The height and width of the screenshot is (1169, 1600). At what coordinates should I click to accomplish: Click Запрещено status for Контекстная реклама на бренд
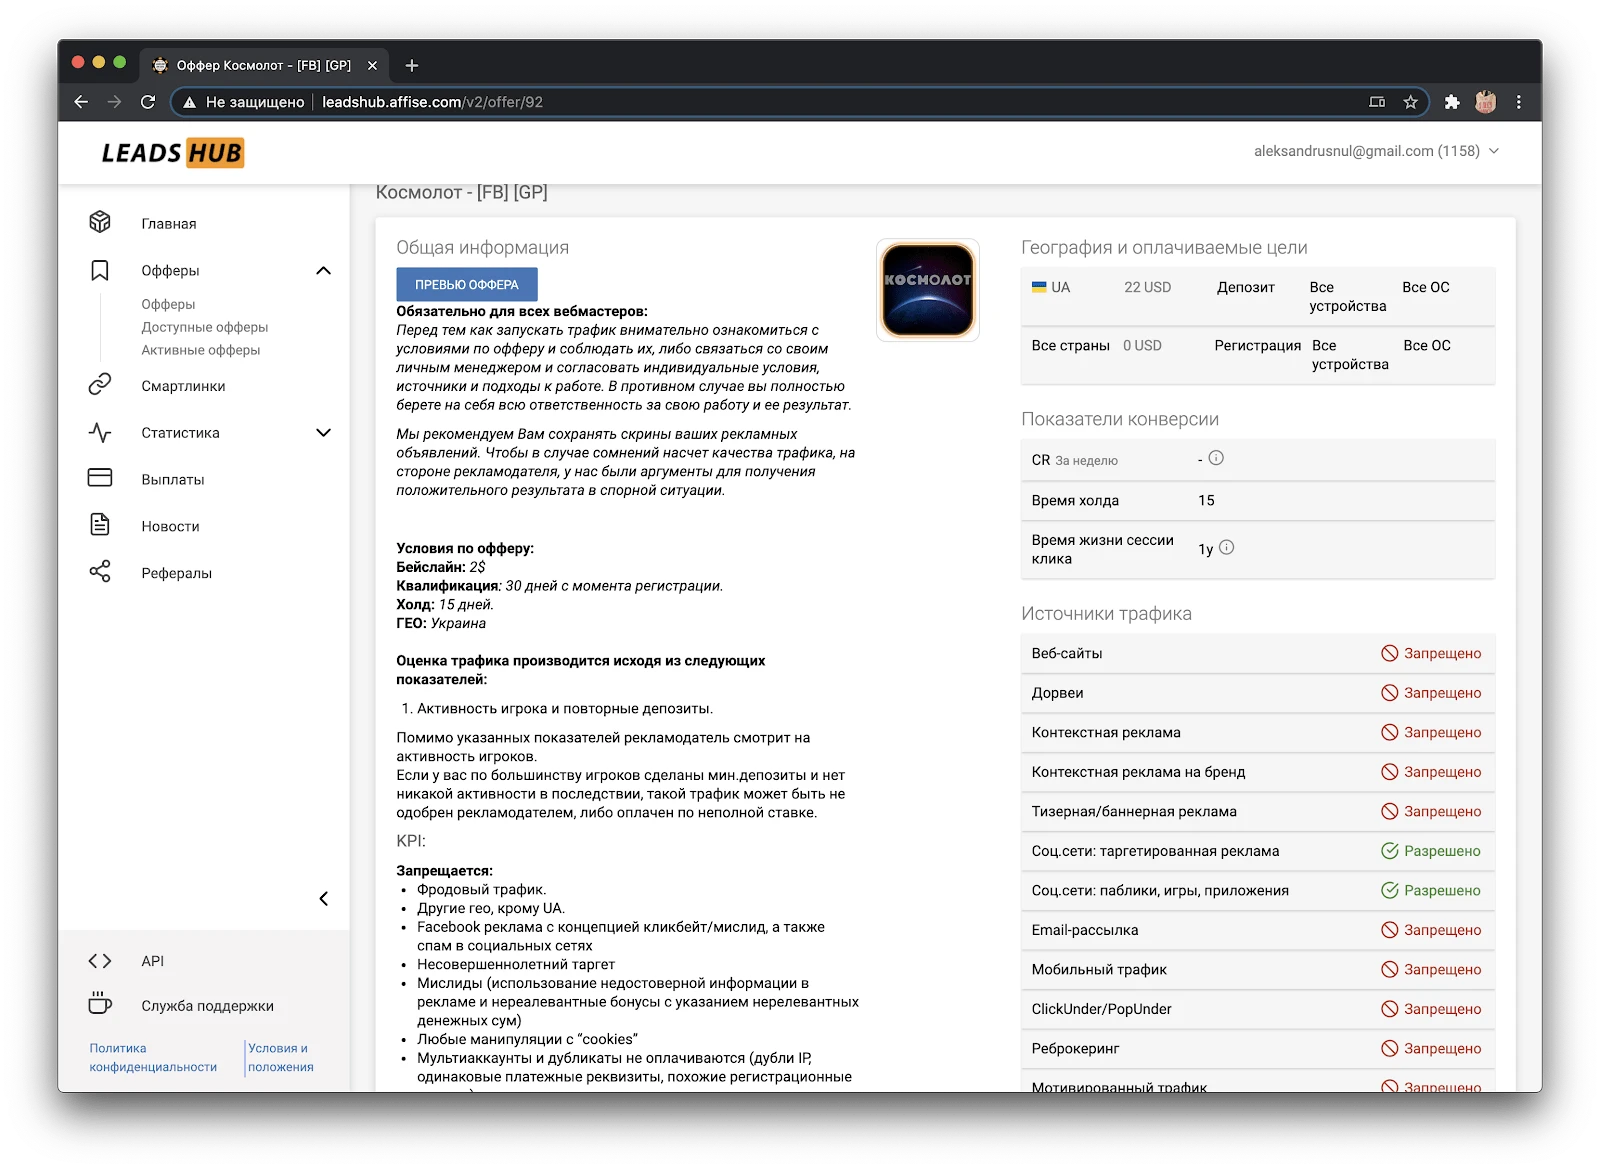pos(1431,772)
